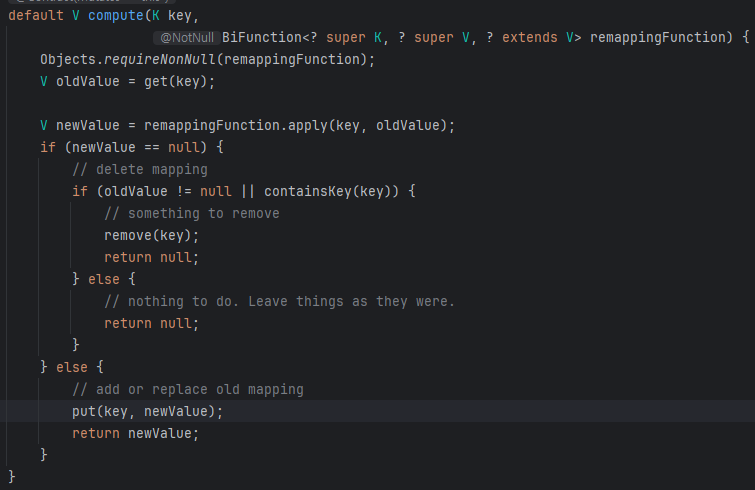Click the 'BiFunction' type in the parameter list
The width and height of the screenshot is (755, 490).
[x=262, y=37]
